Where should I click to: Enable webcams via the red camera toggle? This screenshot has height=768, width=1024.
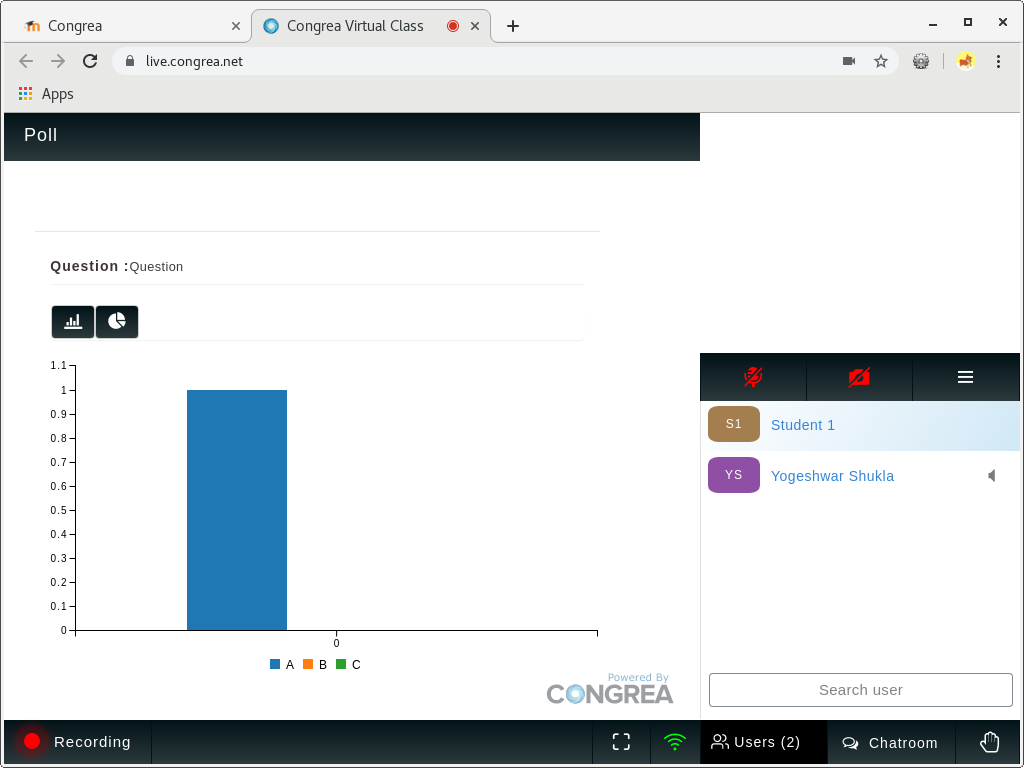pyautogui.click(x=859, y=377)
